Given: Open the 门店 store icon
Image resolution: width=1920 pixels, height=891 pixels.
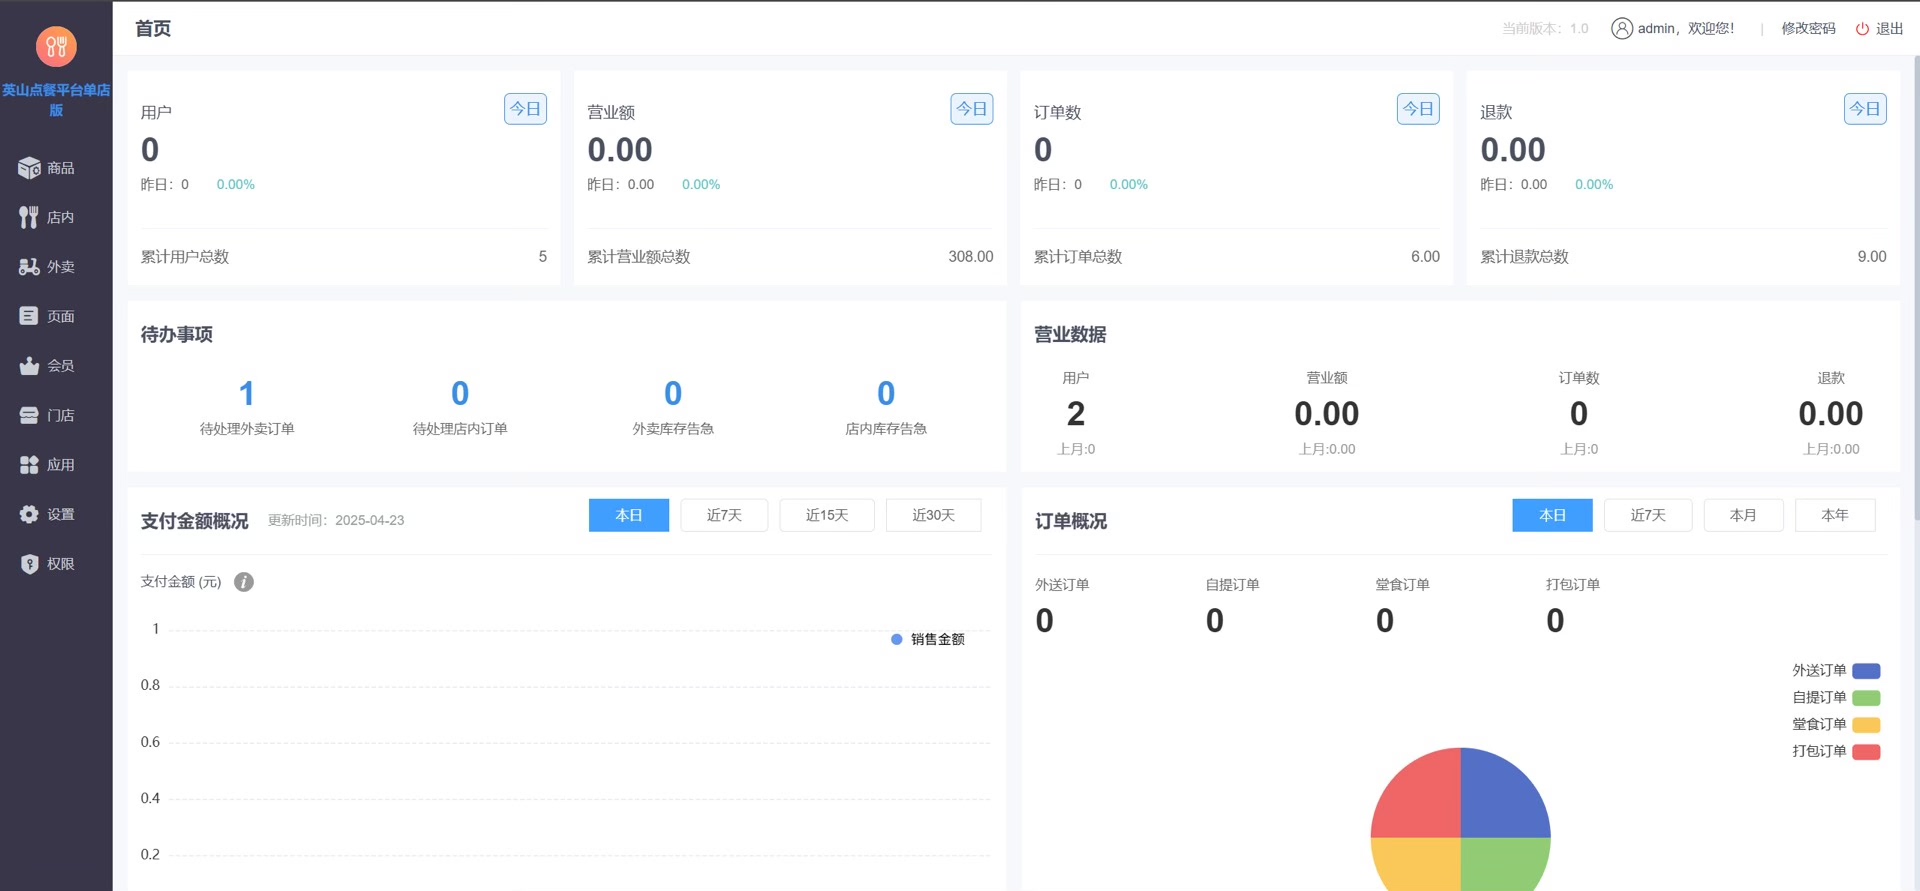Looking at the screenshot, I should [29, 415].
